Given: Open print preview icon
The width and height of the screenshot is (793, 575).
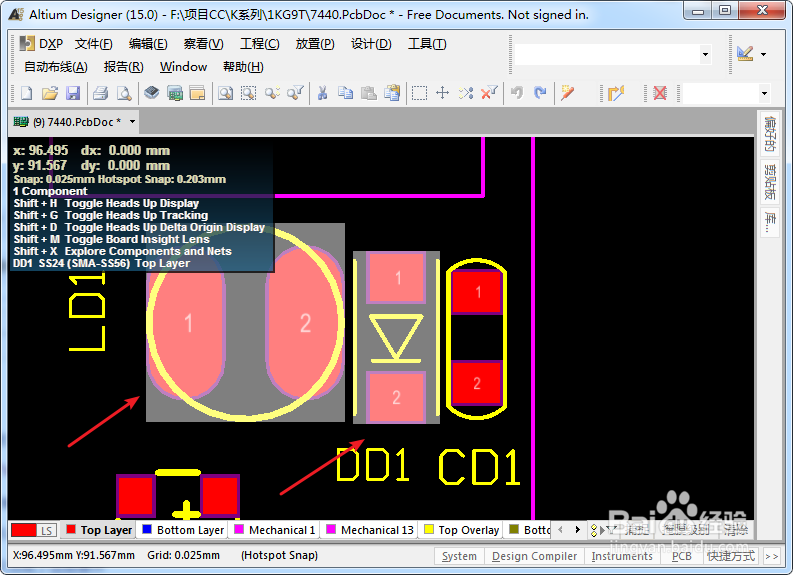Looking at the screenshot, I should (x=124, y=93).
